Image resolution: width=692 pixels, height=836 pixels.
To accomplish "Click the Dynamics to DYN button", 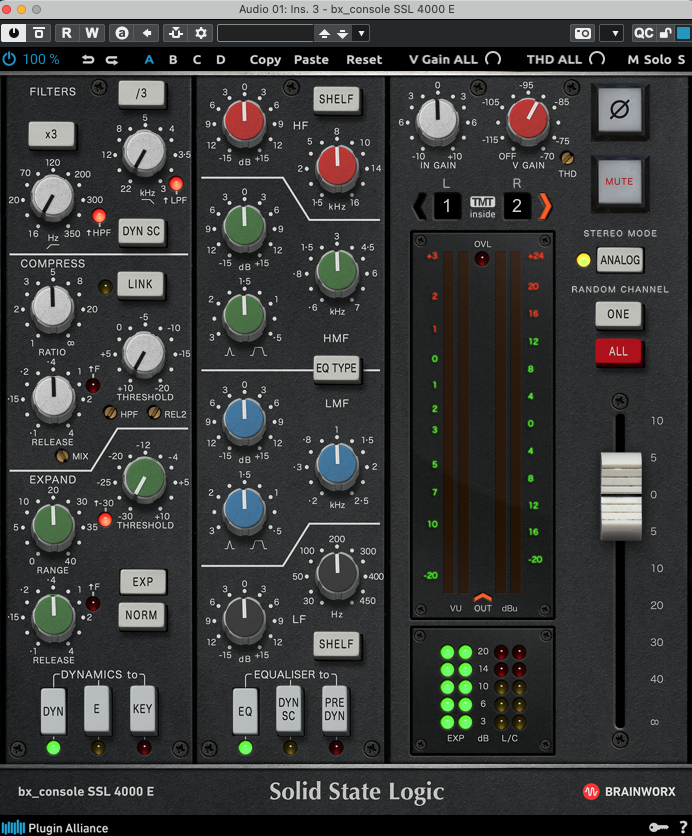I will [53, 711].
